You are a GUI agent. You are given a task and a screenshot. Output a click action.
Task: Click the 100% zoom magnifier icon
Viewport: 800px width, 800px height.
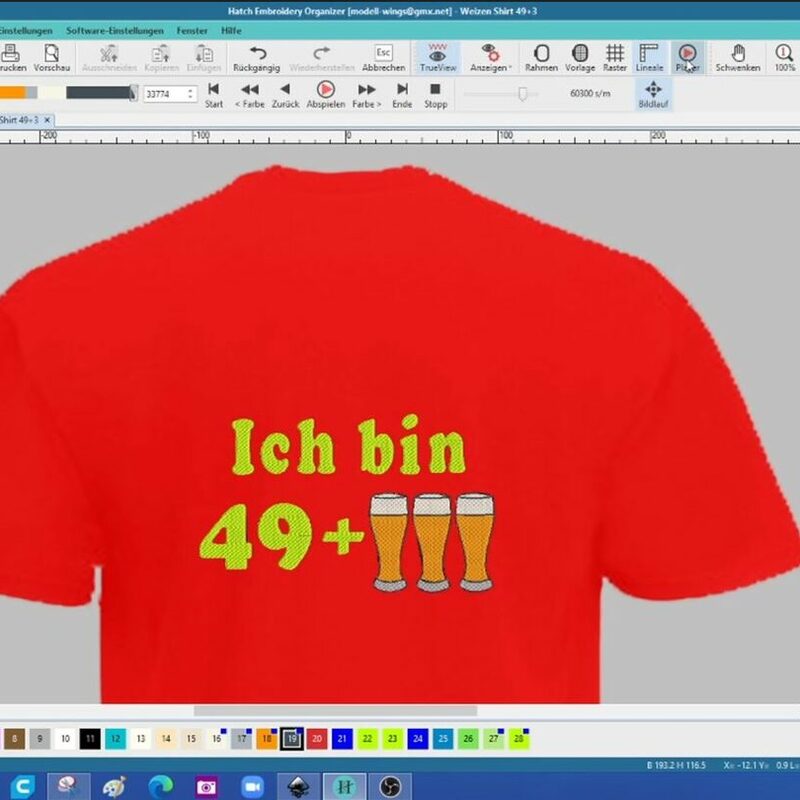(785, 53)
